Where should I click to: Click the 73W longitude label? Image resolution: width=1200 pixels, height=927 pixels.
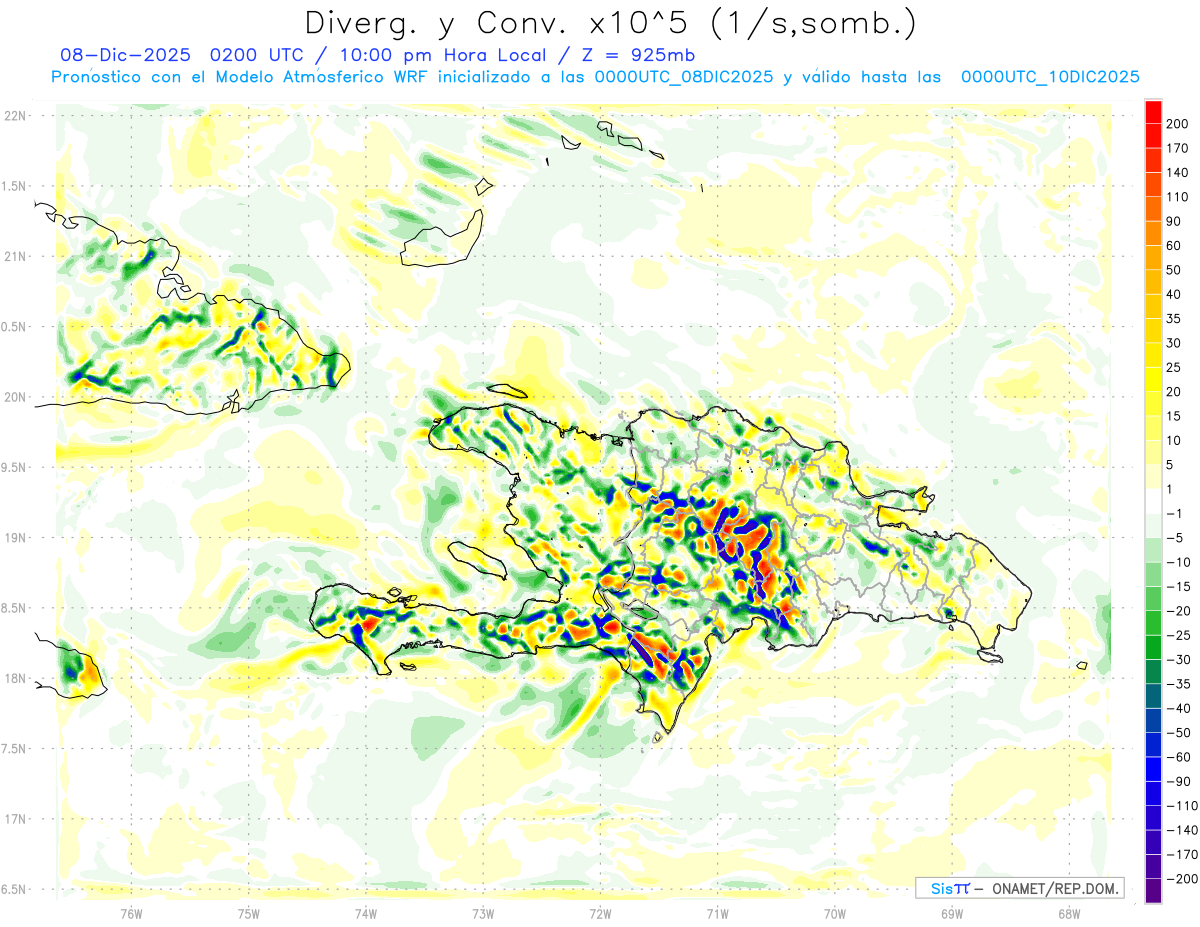coord(483,913)
